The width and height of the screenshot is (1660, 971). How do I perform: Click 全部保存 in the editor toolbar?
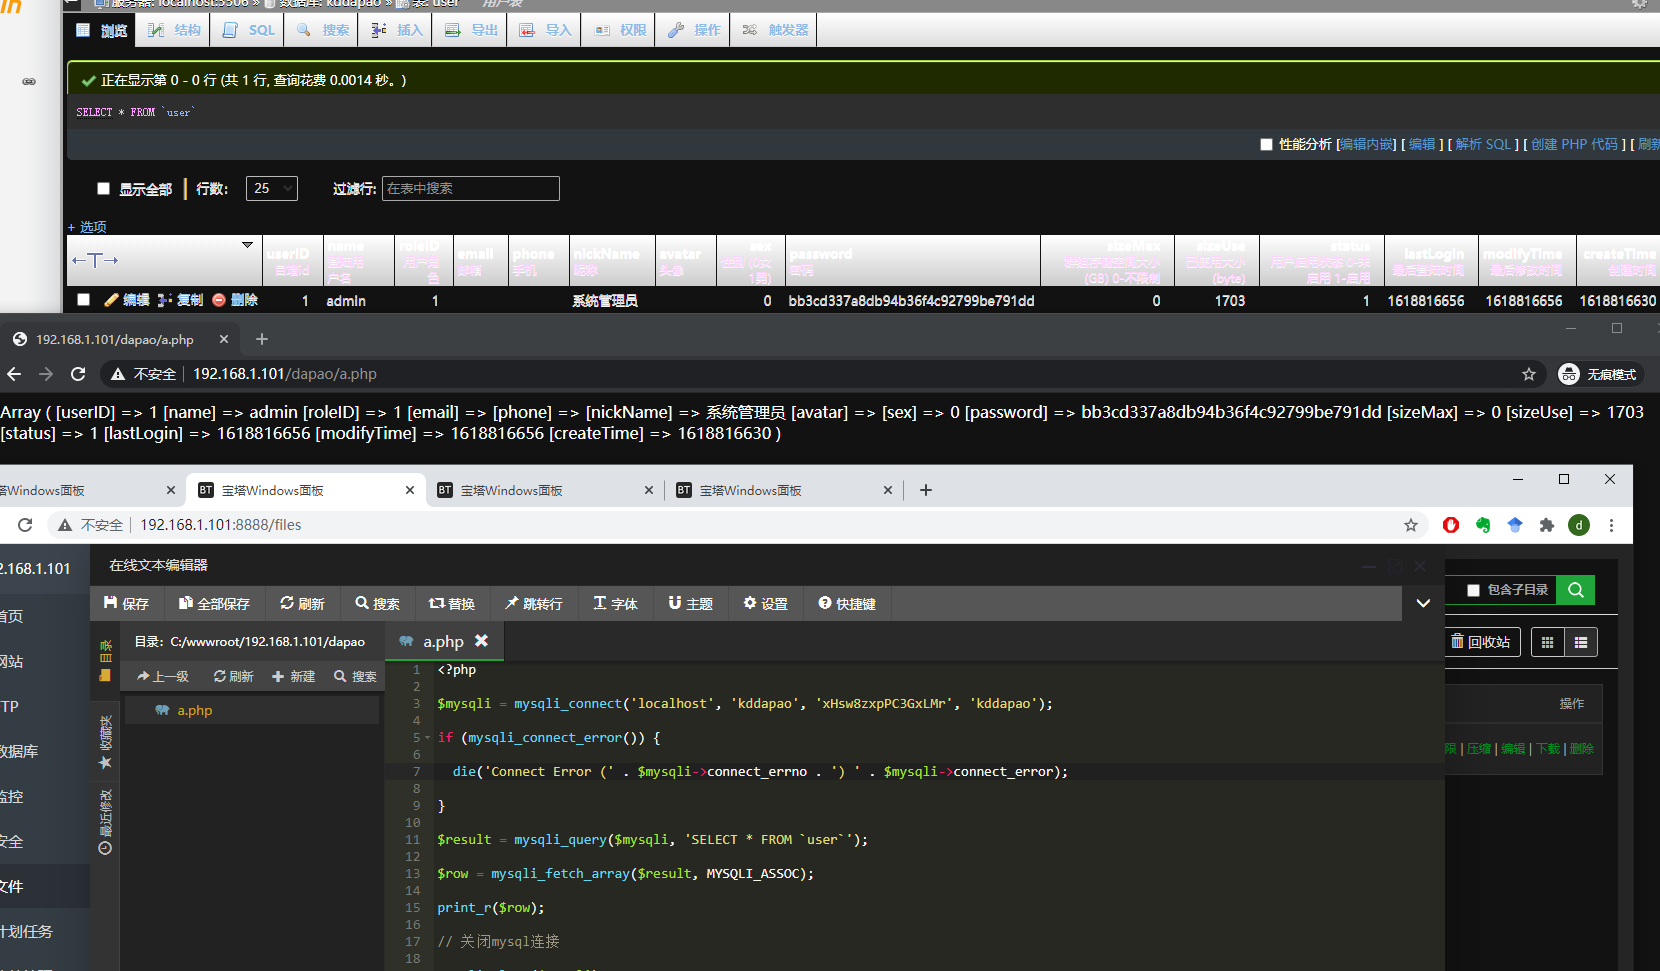point(214,603)
